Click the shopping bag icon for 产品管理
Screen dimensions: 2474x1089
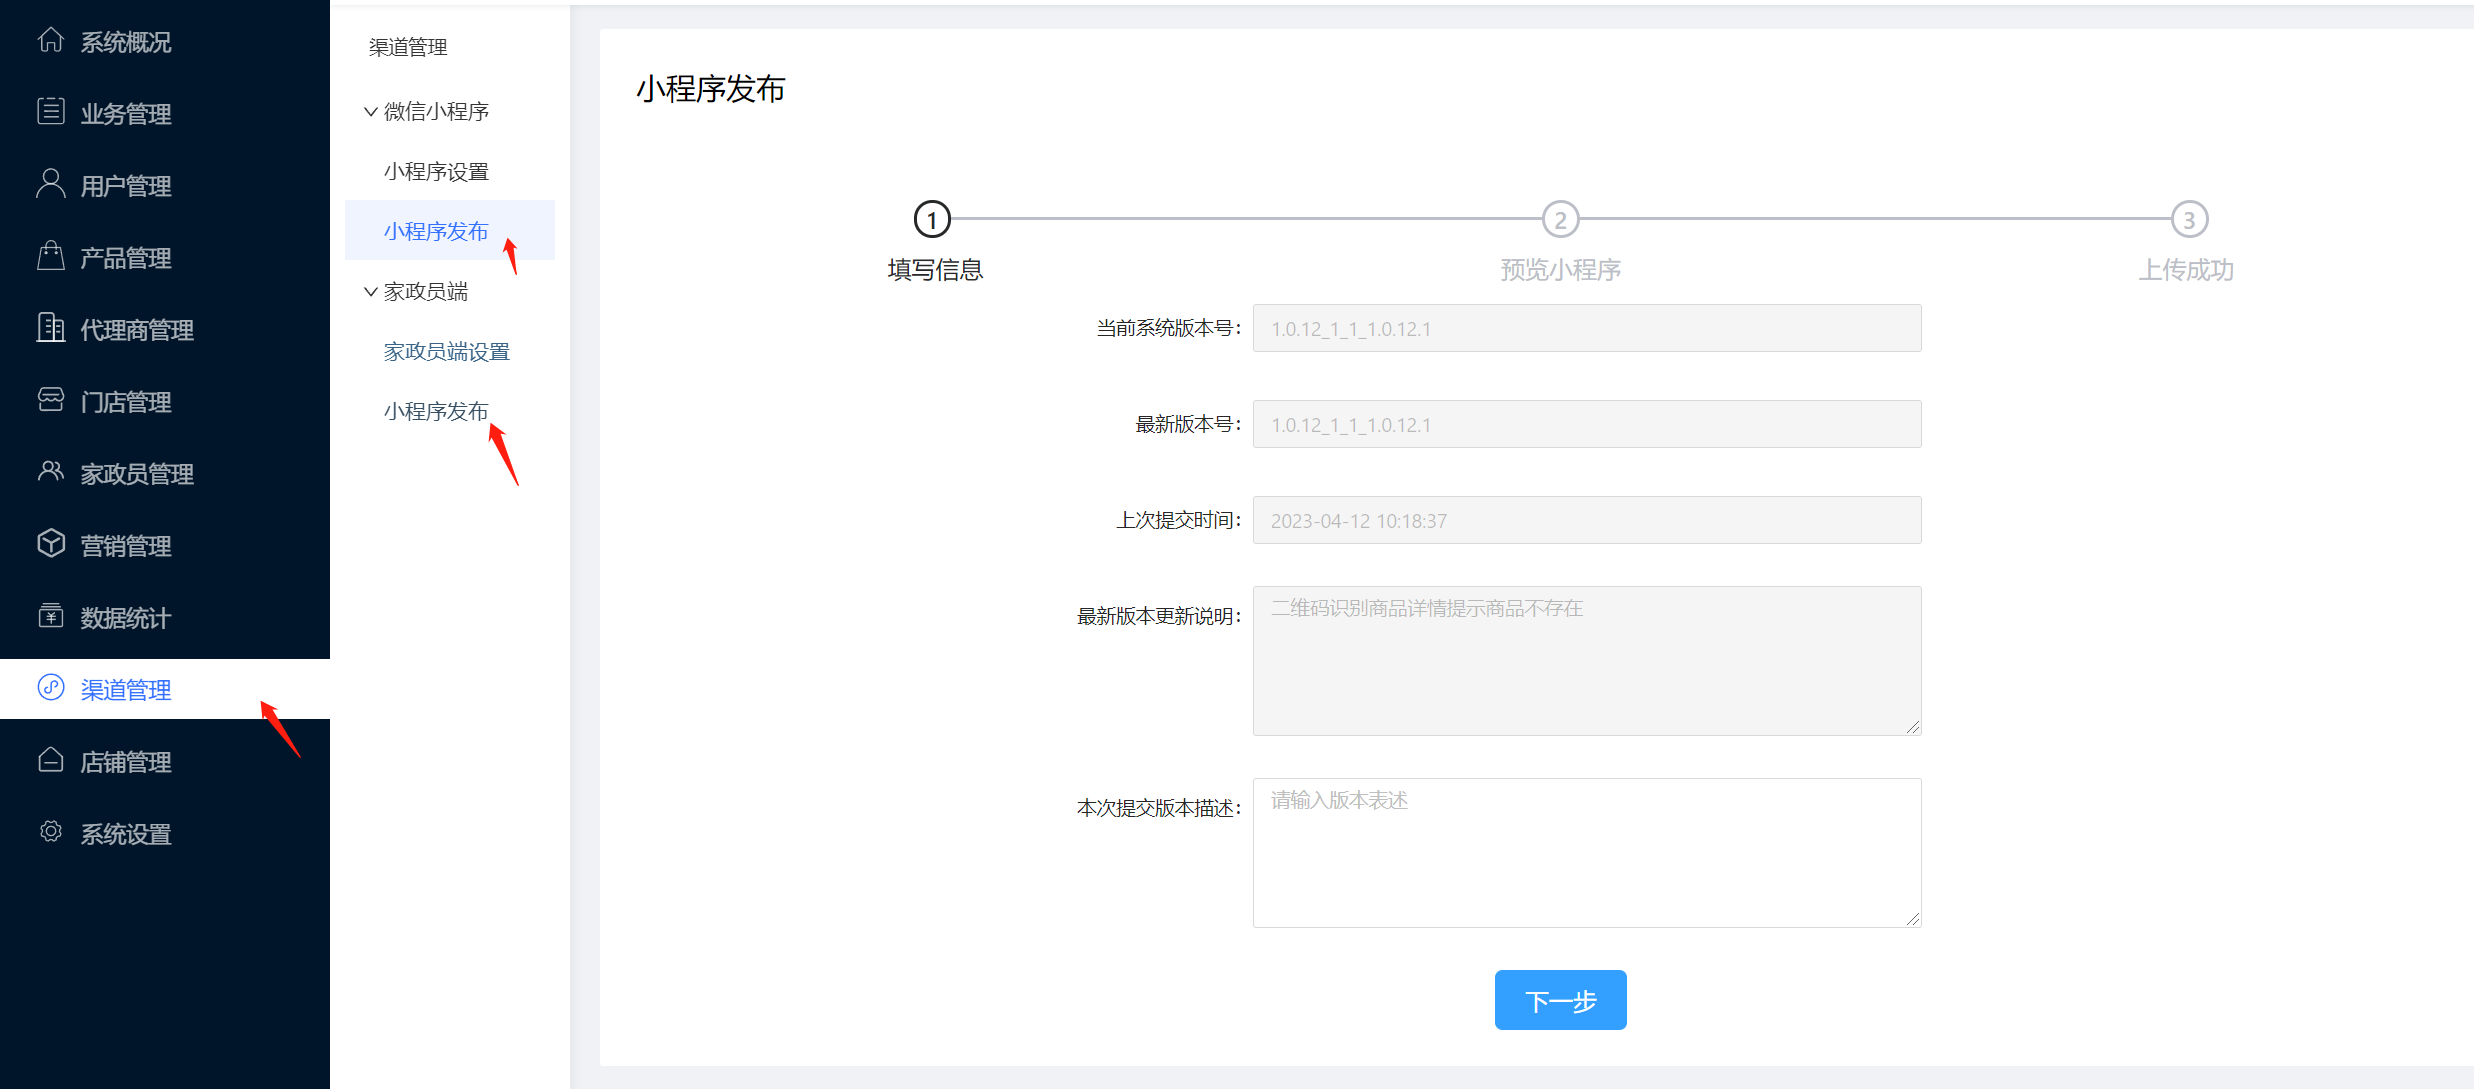click(x=51, y=256)
